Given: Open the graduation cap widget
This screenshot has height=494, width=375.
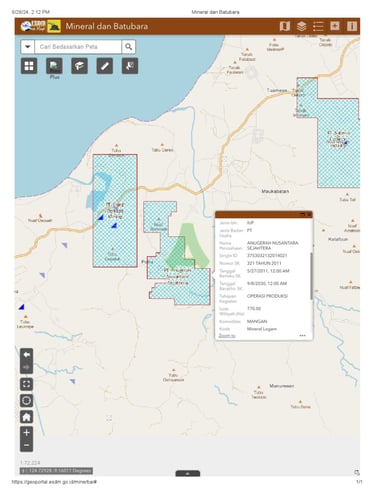Looking at the screenshot, I should 79,66.
